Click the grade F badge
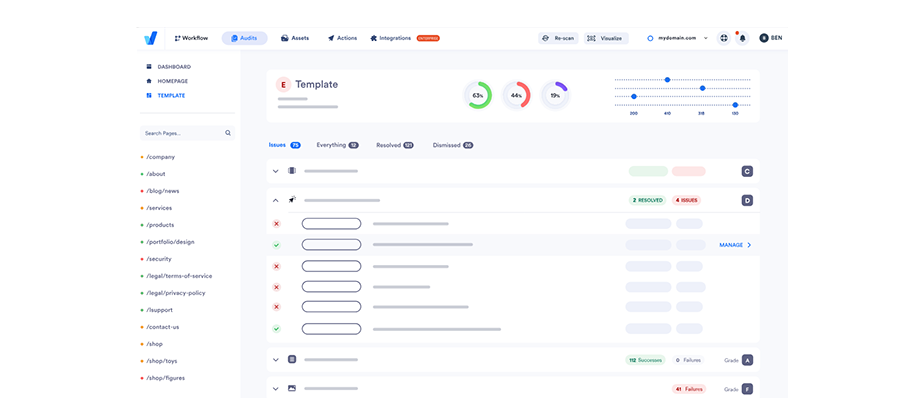Image resolution: width=900 pixels, height=398 pixels. click(747, 389)
